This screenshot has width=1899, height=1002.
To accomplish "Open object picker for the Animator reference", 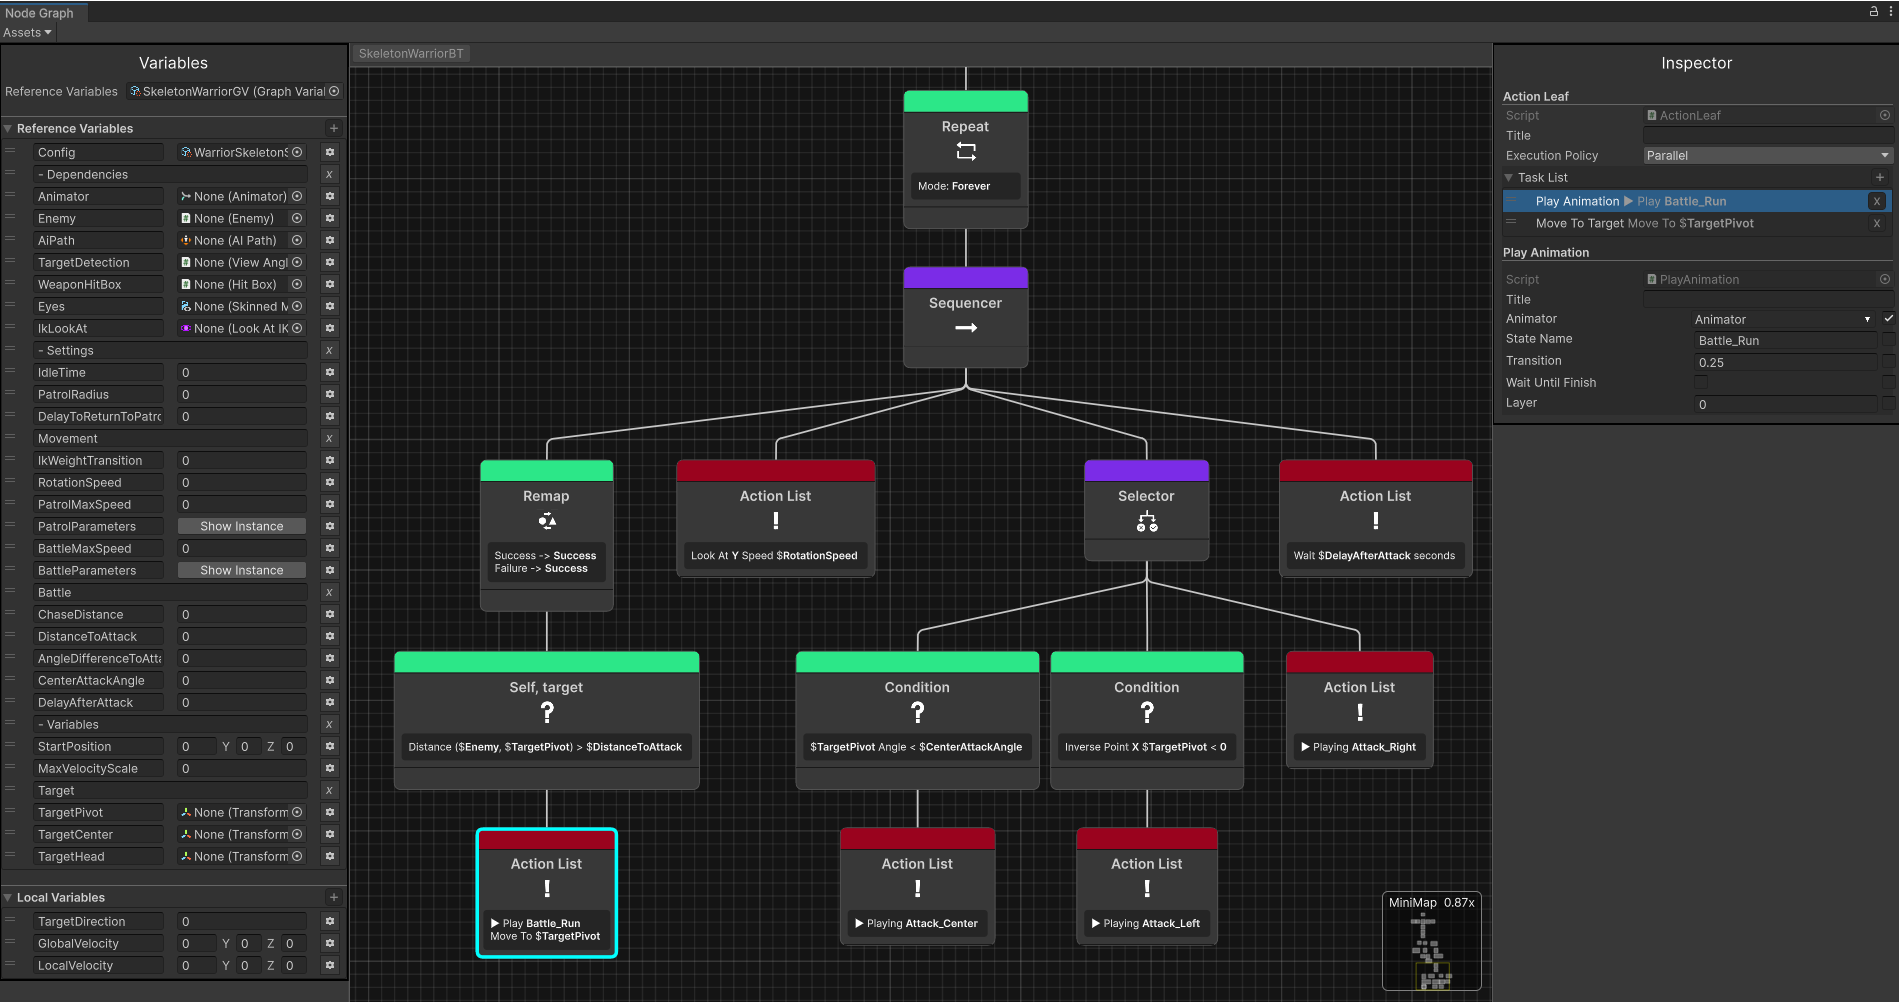I will click(x=297, y=197).
